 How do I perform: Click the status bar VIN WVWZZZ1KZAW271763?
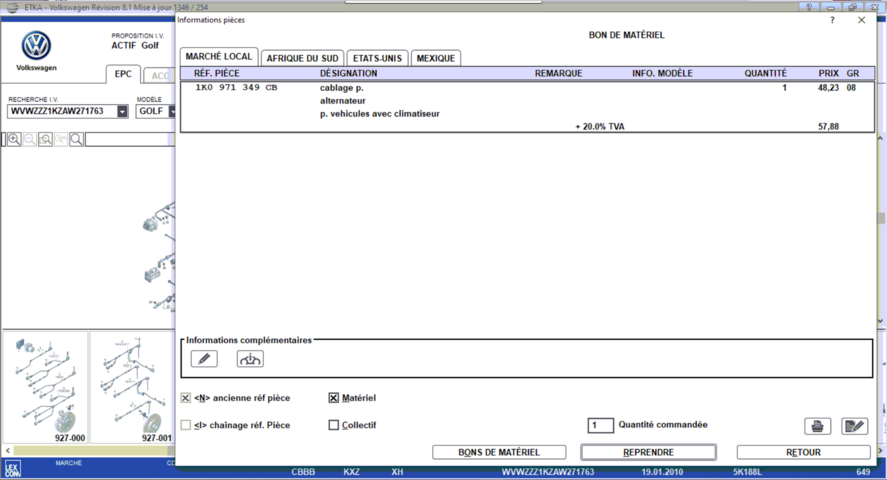(548, 472)
